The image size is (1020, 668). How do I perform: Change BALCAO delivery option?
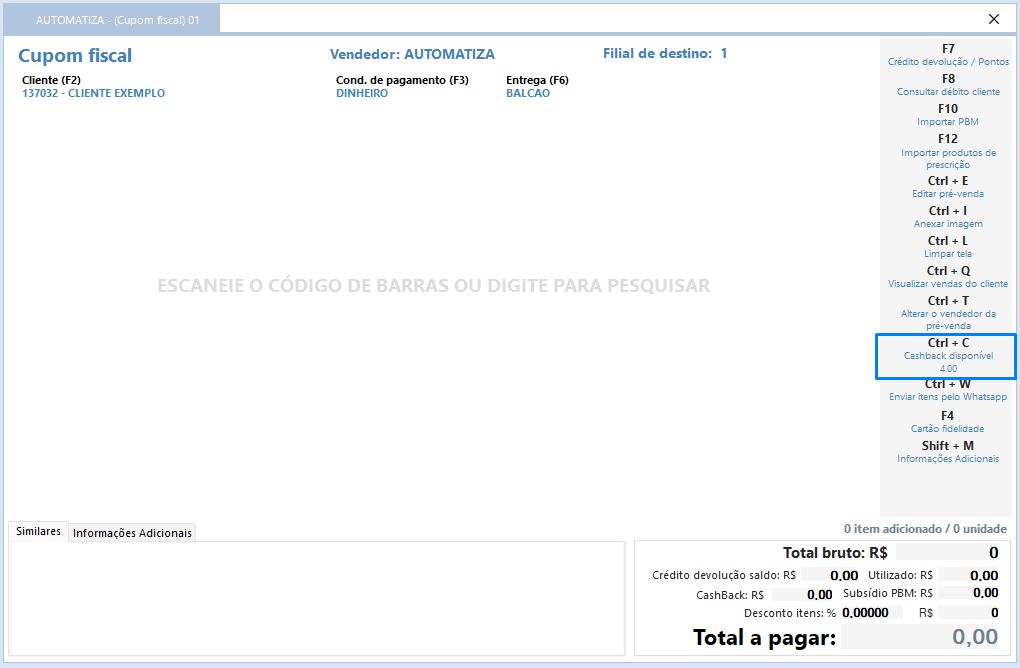pyautogui.click(x=528, y=94)
